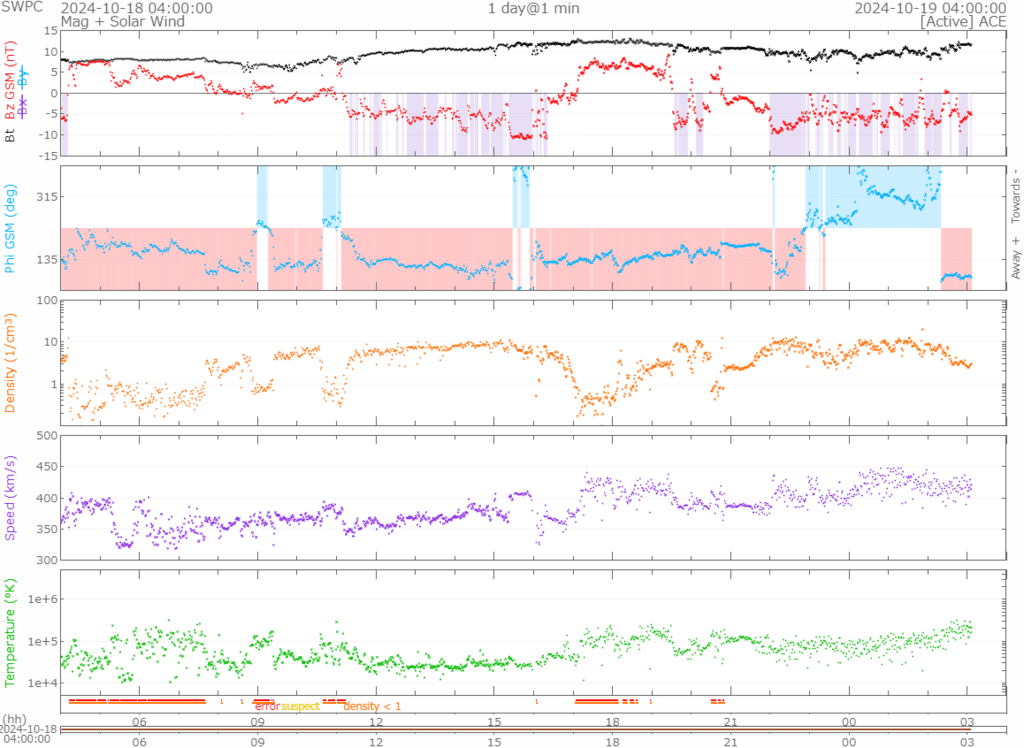Click the red 'error' flag legend
The image size is (1024, 748).
pos(267,706)
